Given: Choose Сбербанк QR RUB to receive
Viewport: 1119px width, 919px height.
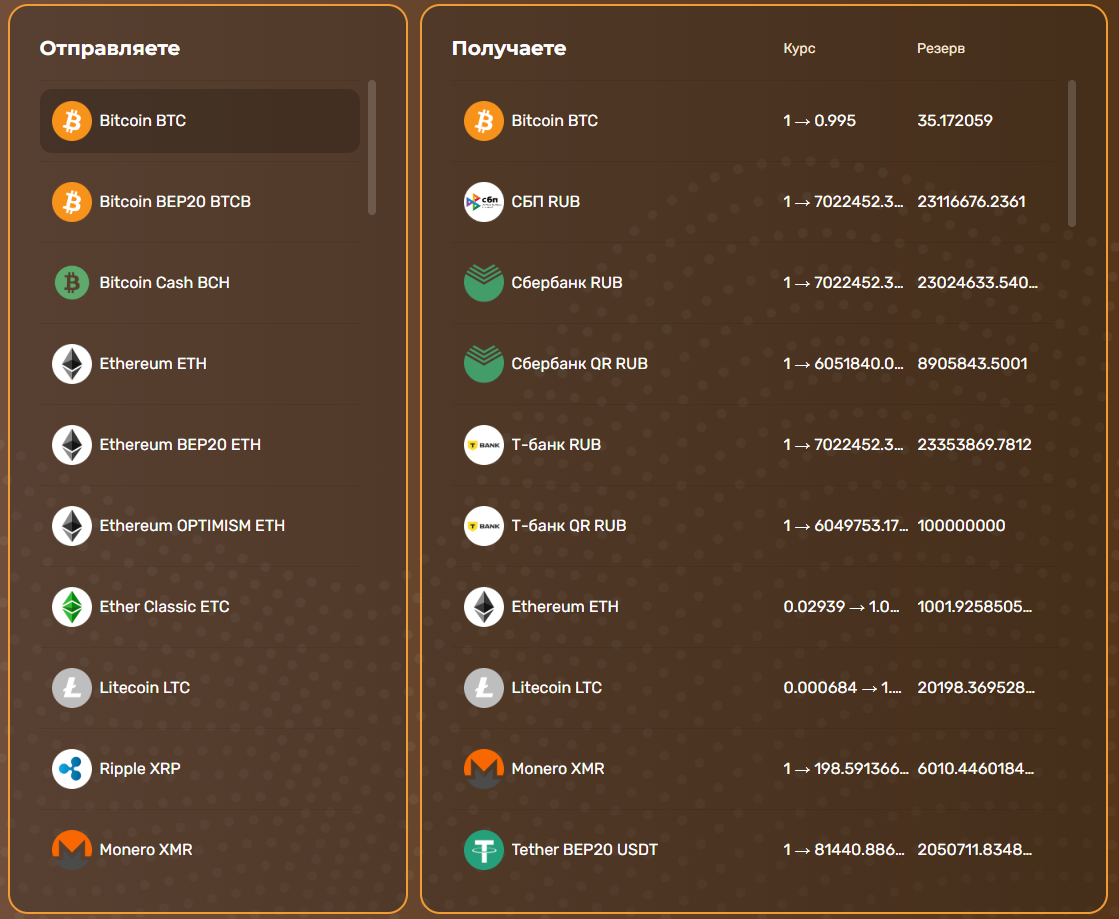Looking at the screenshot, I should (754, 364).
